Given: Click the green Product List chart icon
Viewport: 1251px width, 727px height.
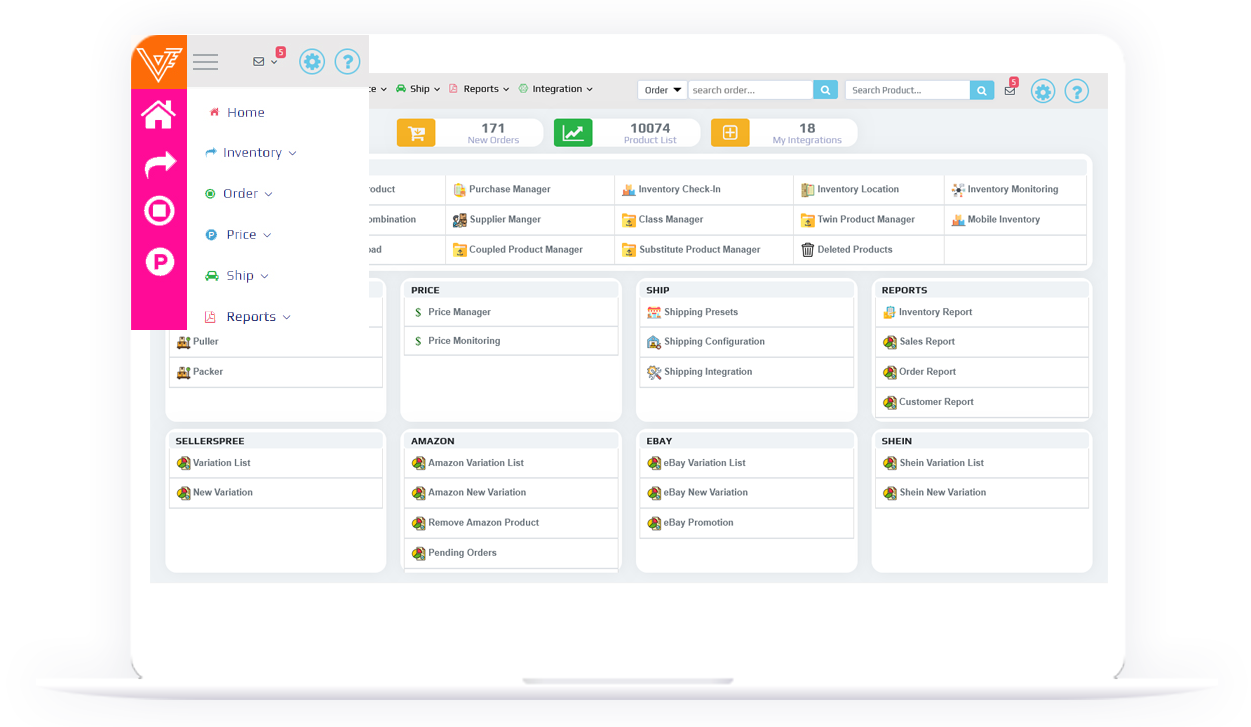Looking at the screenshot, I should point(573,131).
